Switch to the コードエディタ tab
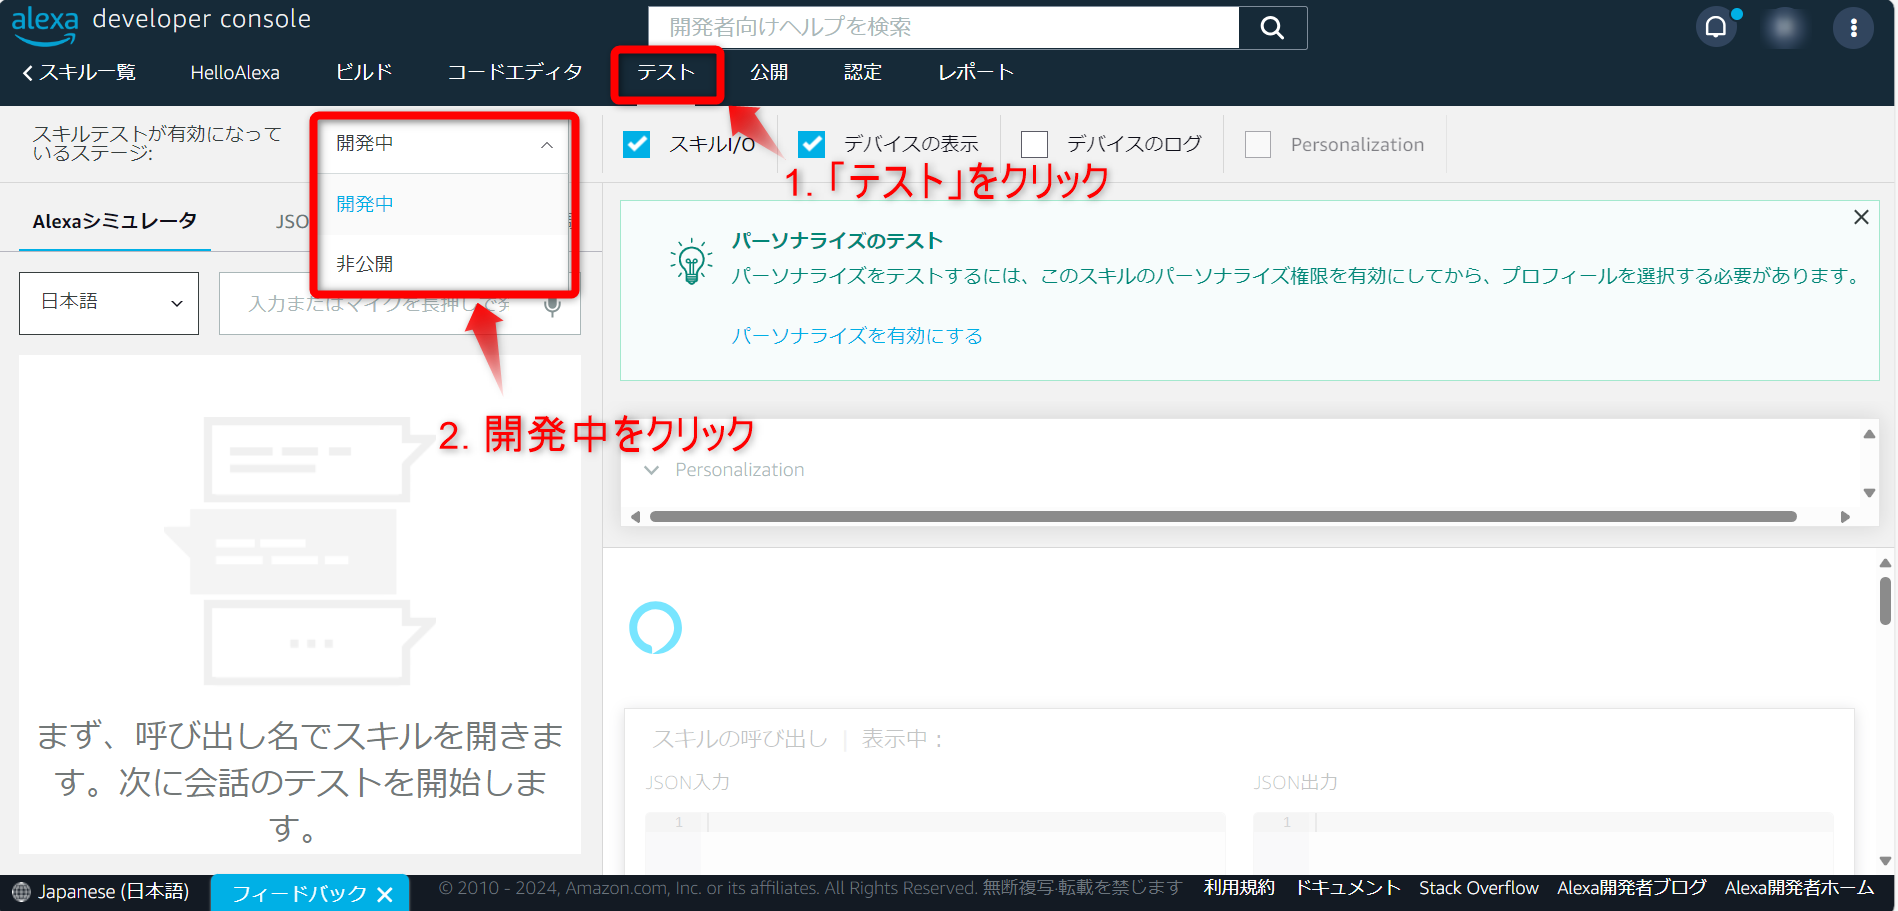The width and height of the screenshot is (1898, 911). (x=513, y=71)
